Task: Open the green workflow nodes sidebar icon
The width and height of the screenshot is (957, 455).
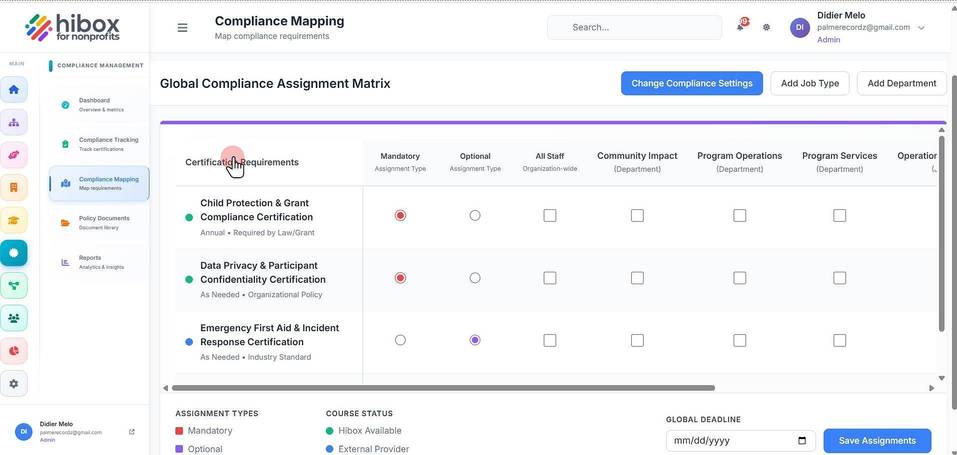Action: click(13, 285)
